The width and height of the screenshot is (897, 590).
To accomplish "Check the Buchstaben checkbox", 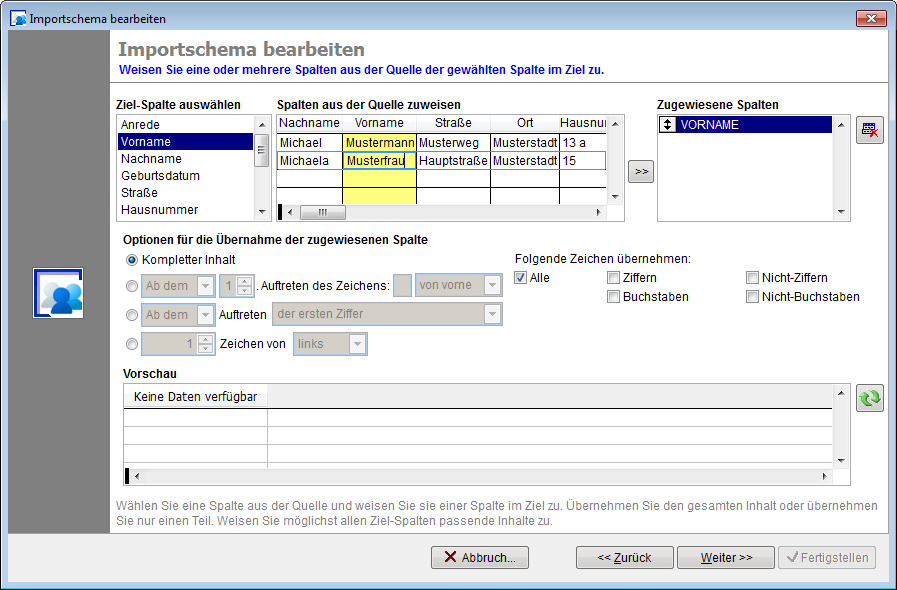I will coord(613,297).
